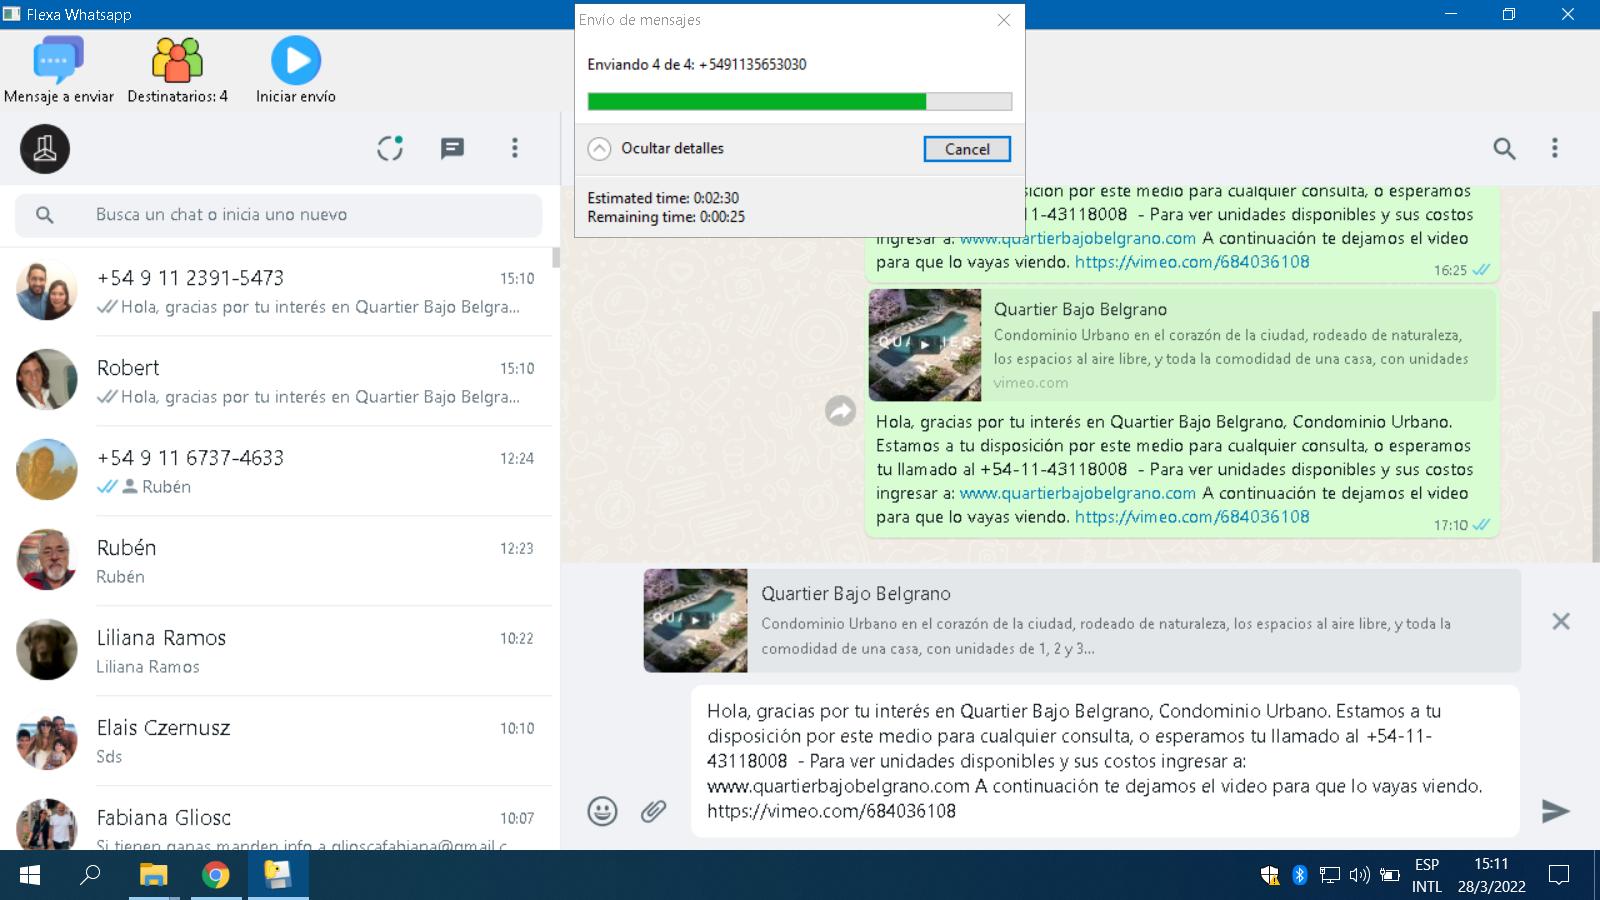This screenshot has width=1600, height=900.
Task: Click the sending progress bar
Action: [799, 101]
